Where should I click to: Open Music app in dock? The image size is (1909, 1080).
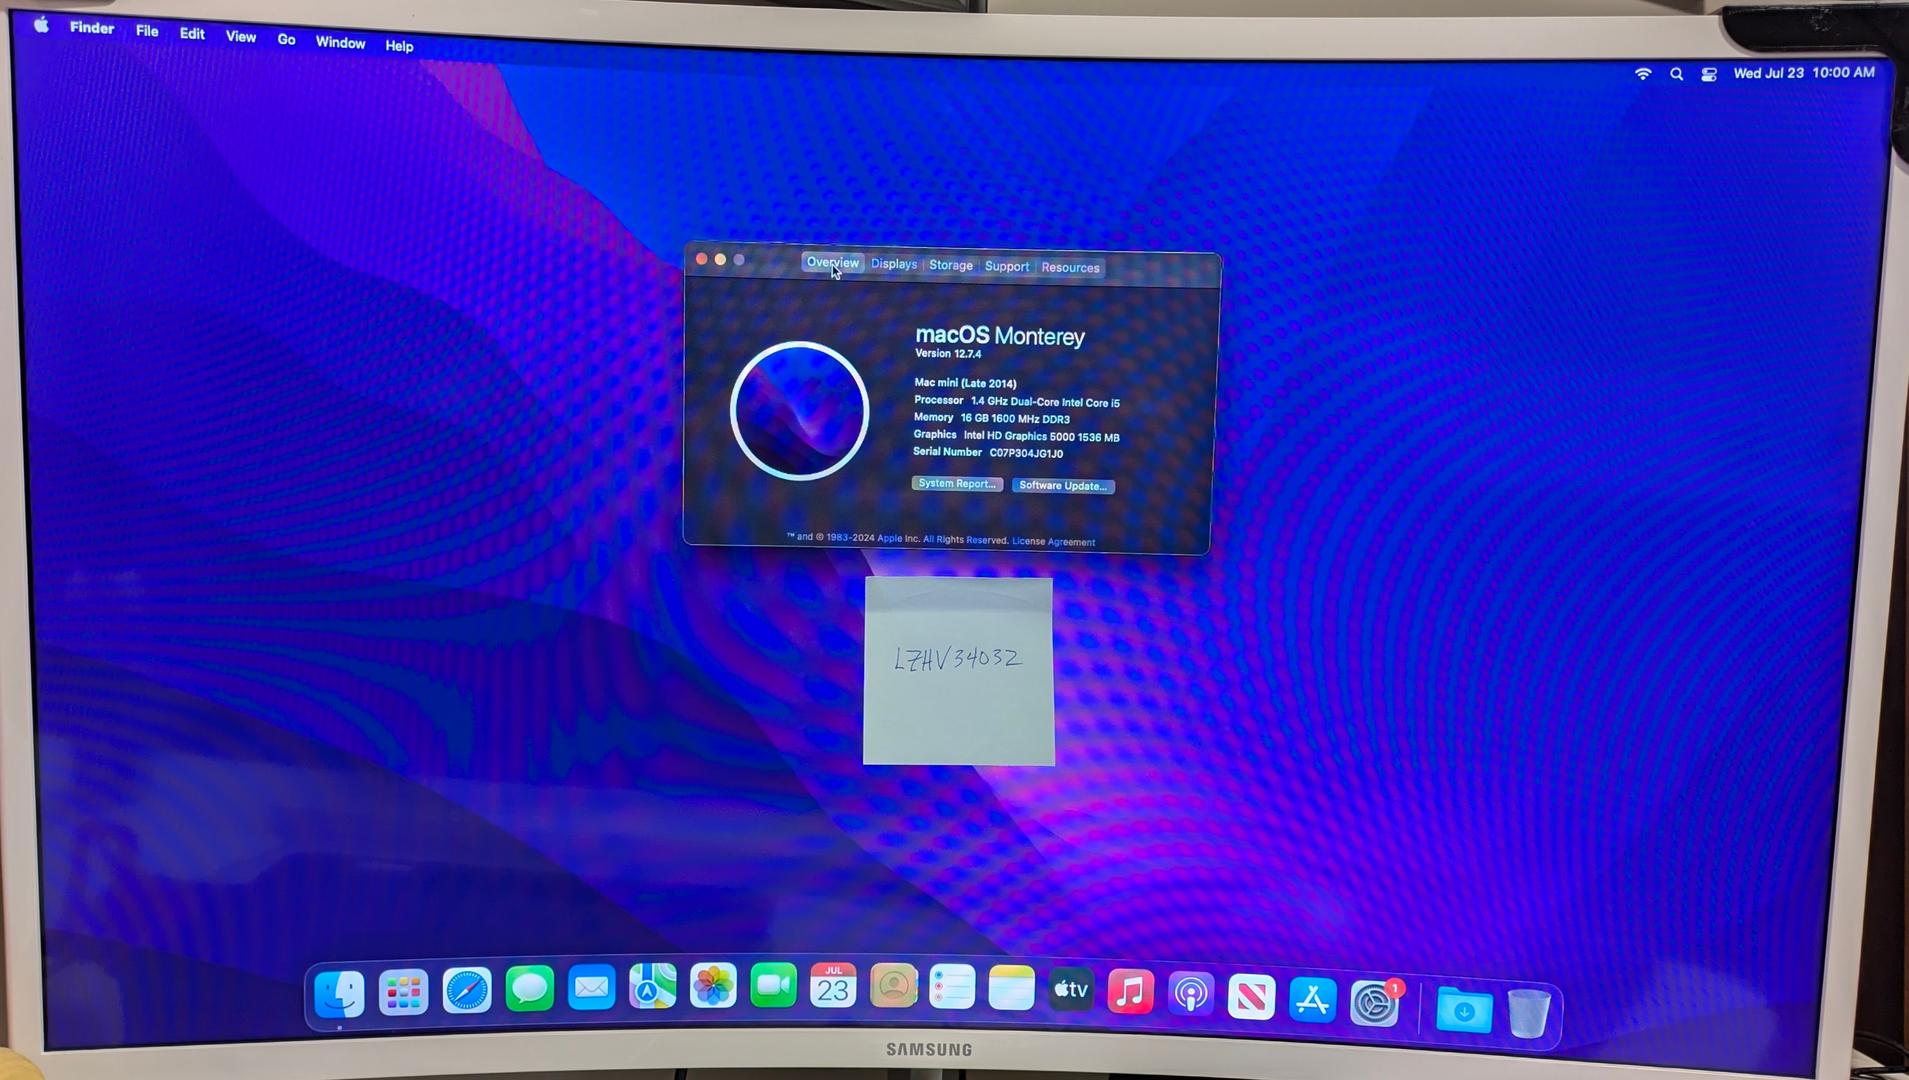coord(1130,992)
